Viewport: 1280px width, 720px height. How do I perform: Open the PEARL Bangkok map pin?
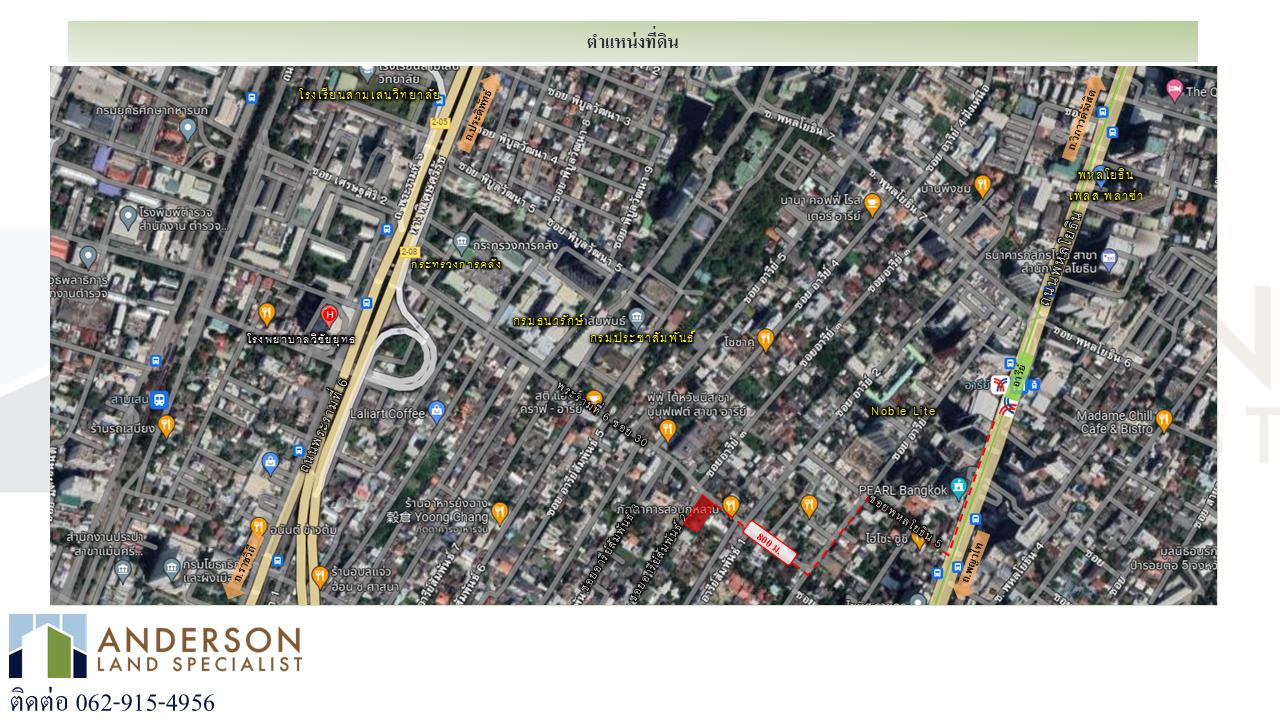pyautogui.click(x=959, y=489)
